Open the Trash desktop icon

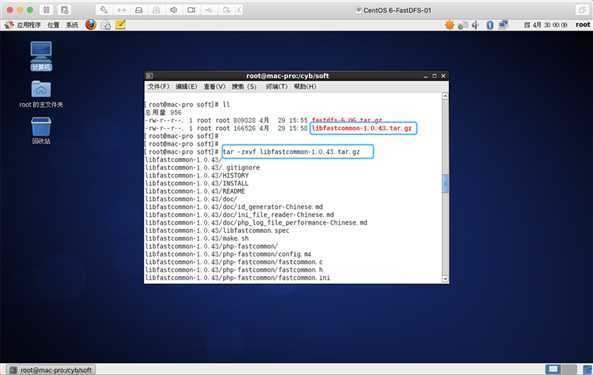(x=41, y=130)
